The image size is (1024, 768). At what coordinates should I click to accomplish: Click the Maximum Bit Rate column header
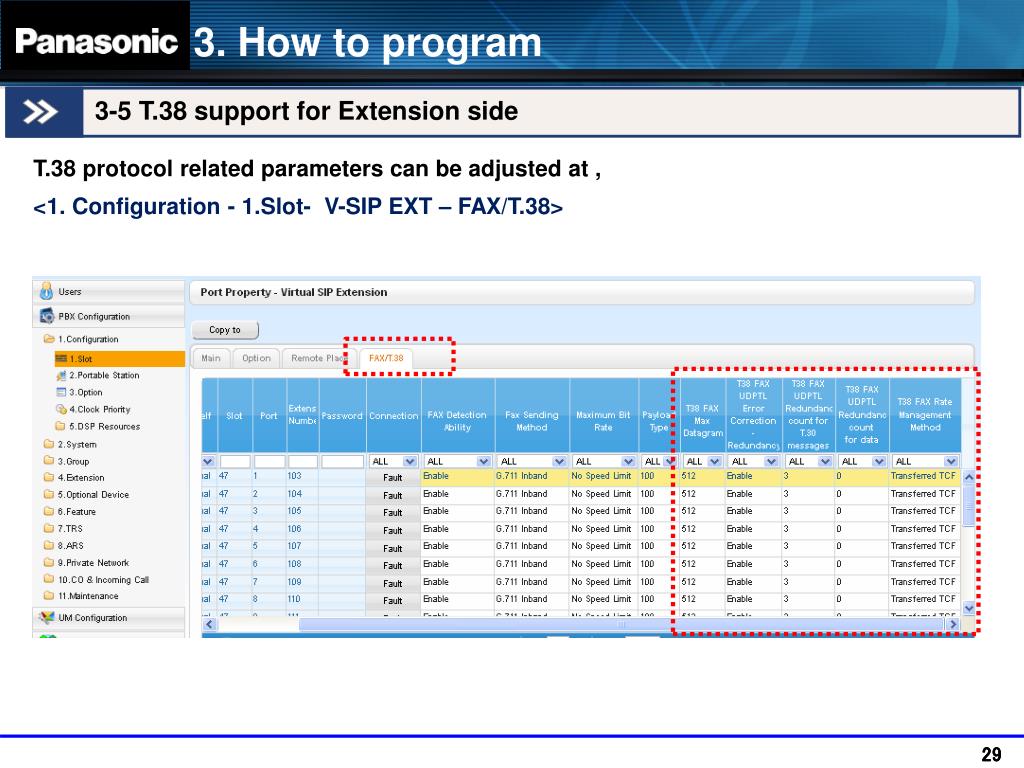603,415
